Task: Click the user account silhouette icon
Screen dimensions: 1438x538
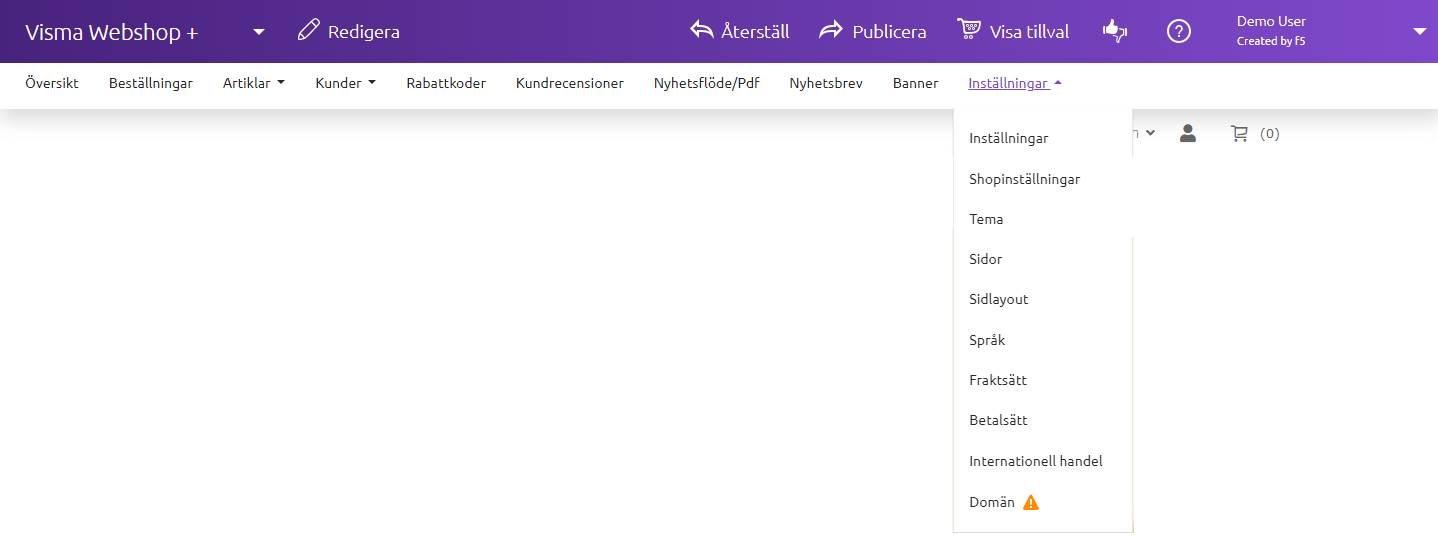Action: (x=1188, y=133)
